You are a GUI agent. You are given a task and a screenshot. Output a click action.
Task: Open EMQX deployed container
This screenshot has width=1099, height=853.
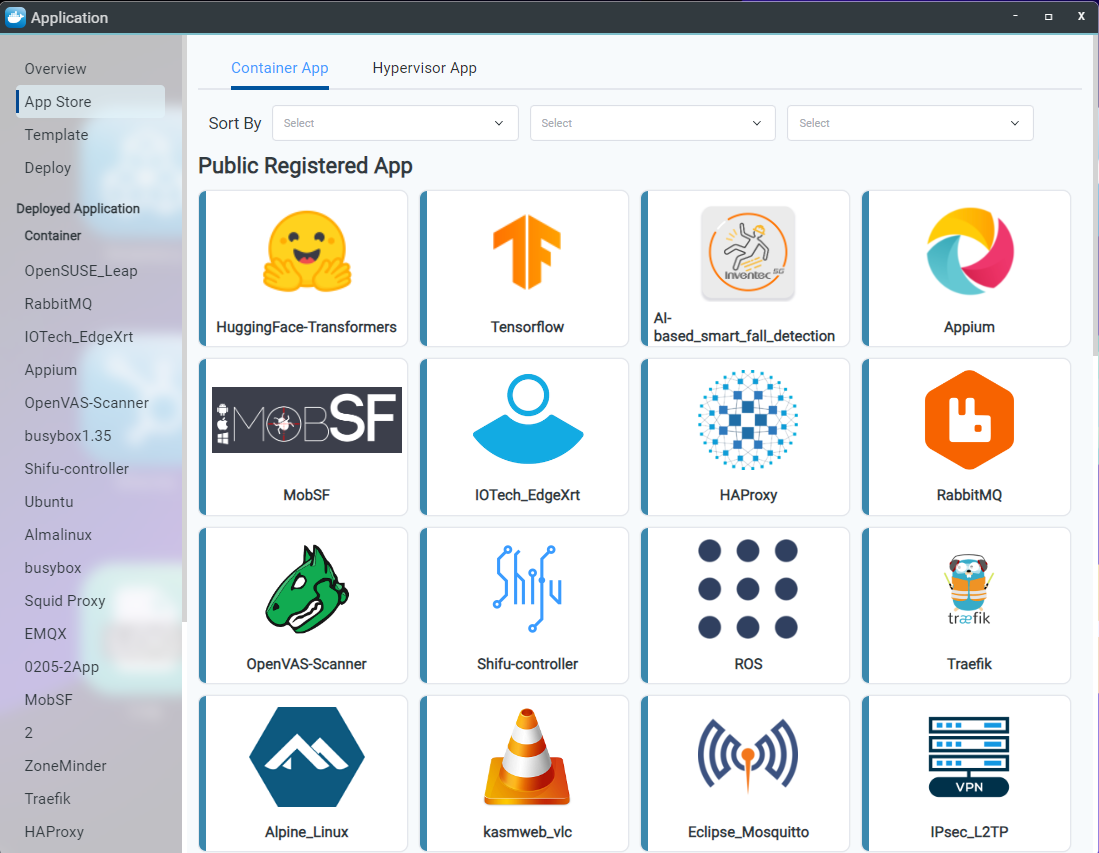[x=46, y=634]
